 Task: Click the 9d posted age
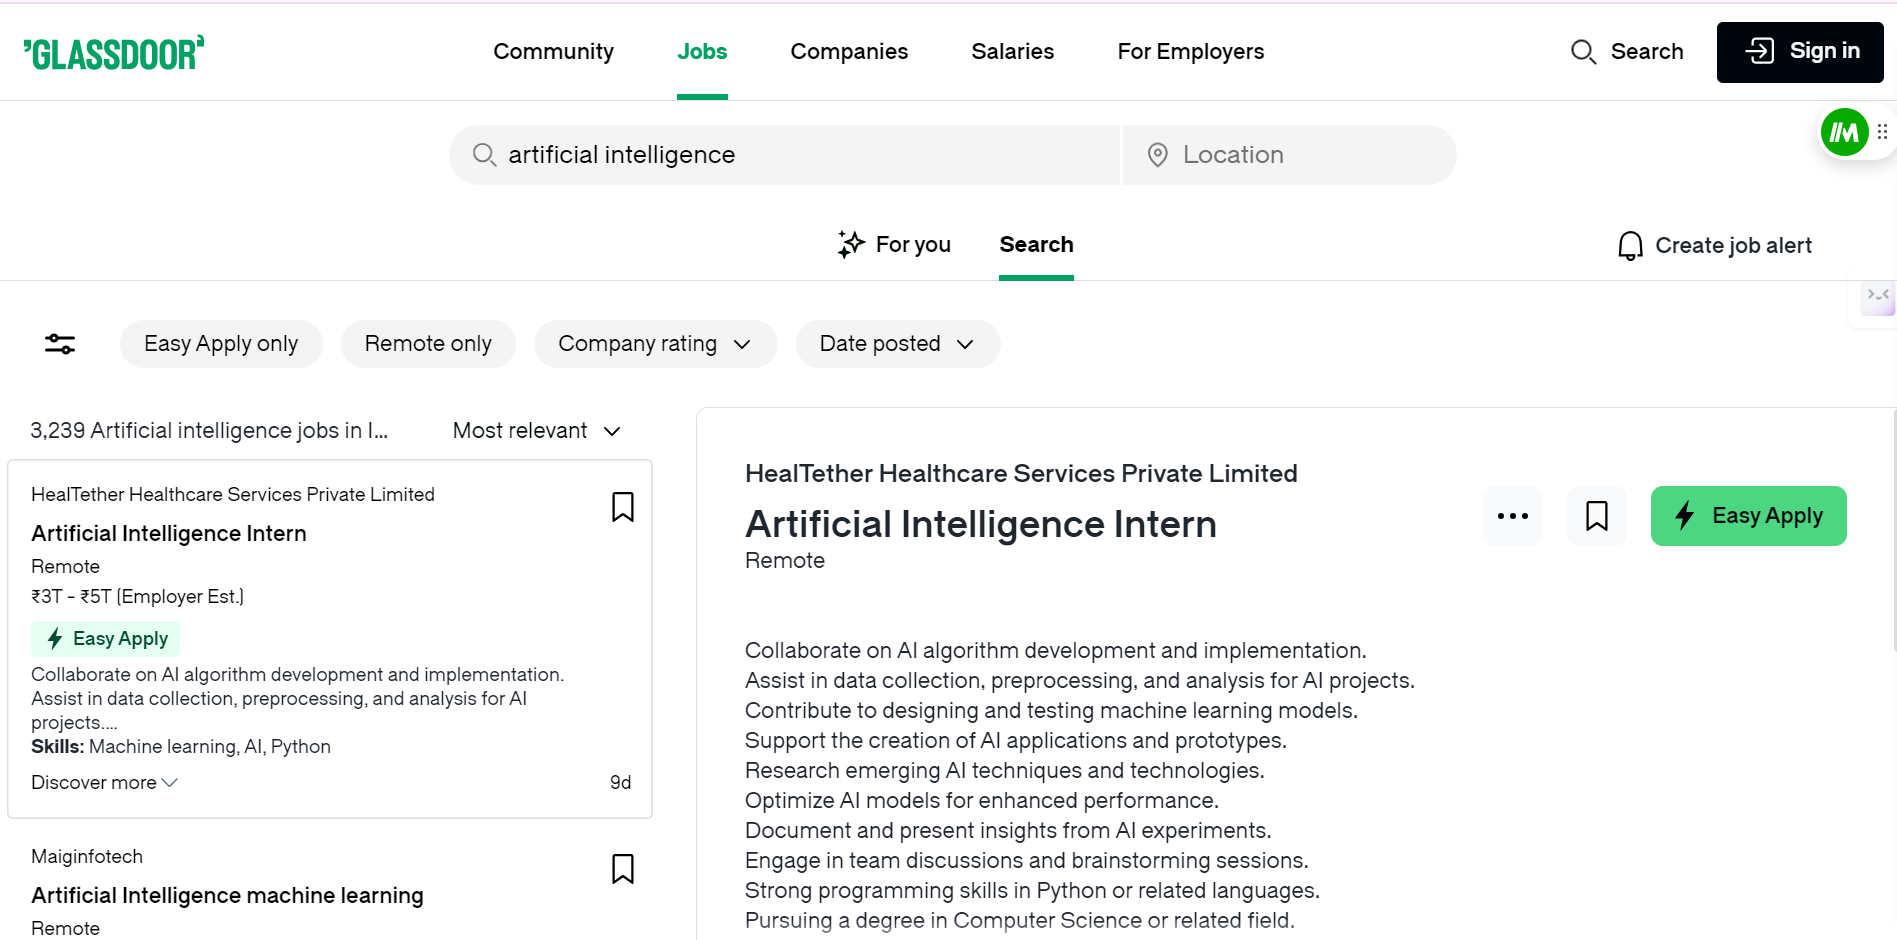pos(620,783)
